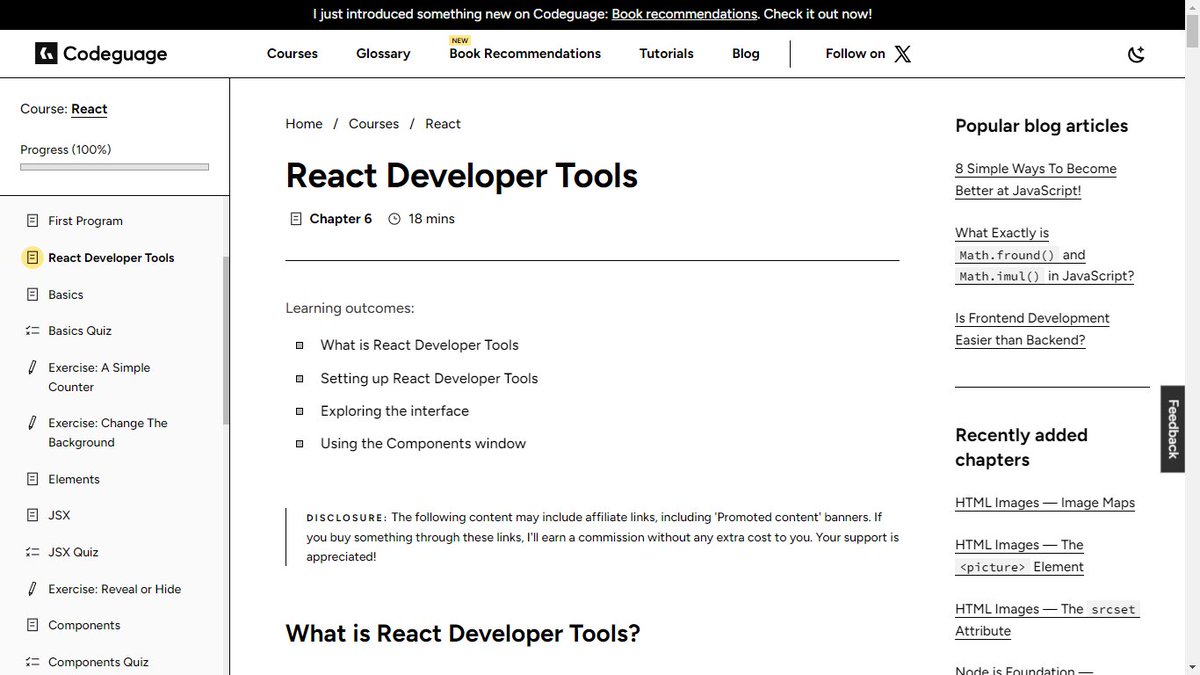The width and height of the screenshot is (1200, 675).
Task: Jump to Exploring the interface outcome
Action: pos(394,411)
